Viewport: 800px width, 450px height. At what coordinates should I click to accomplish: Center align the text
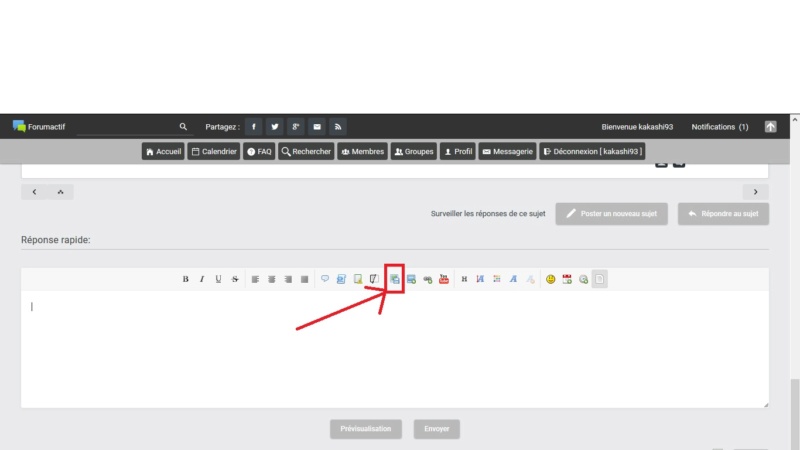click(x=271, y=279)
